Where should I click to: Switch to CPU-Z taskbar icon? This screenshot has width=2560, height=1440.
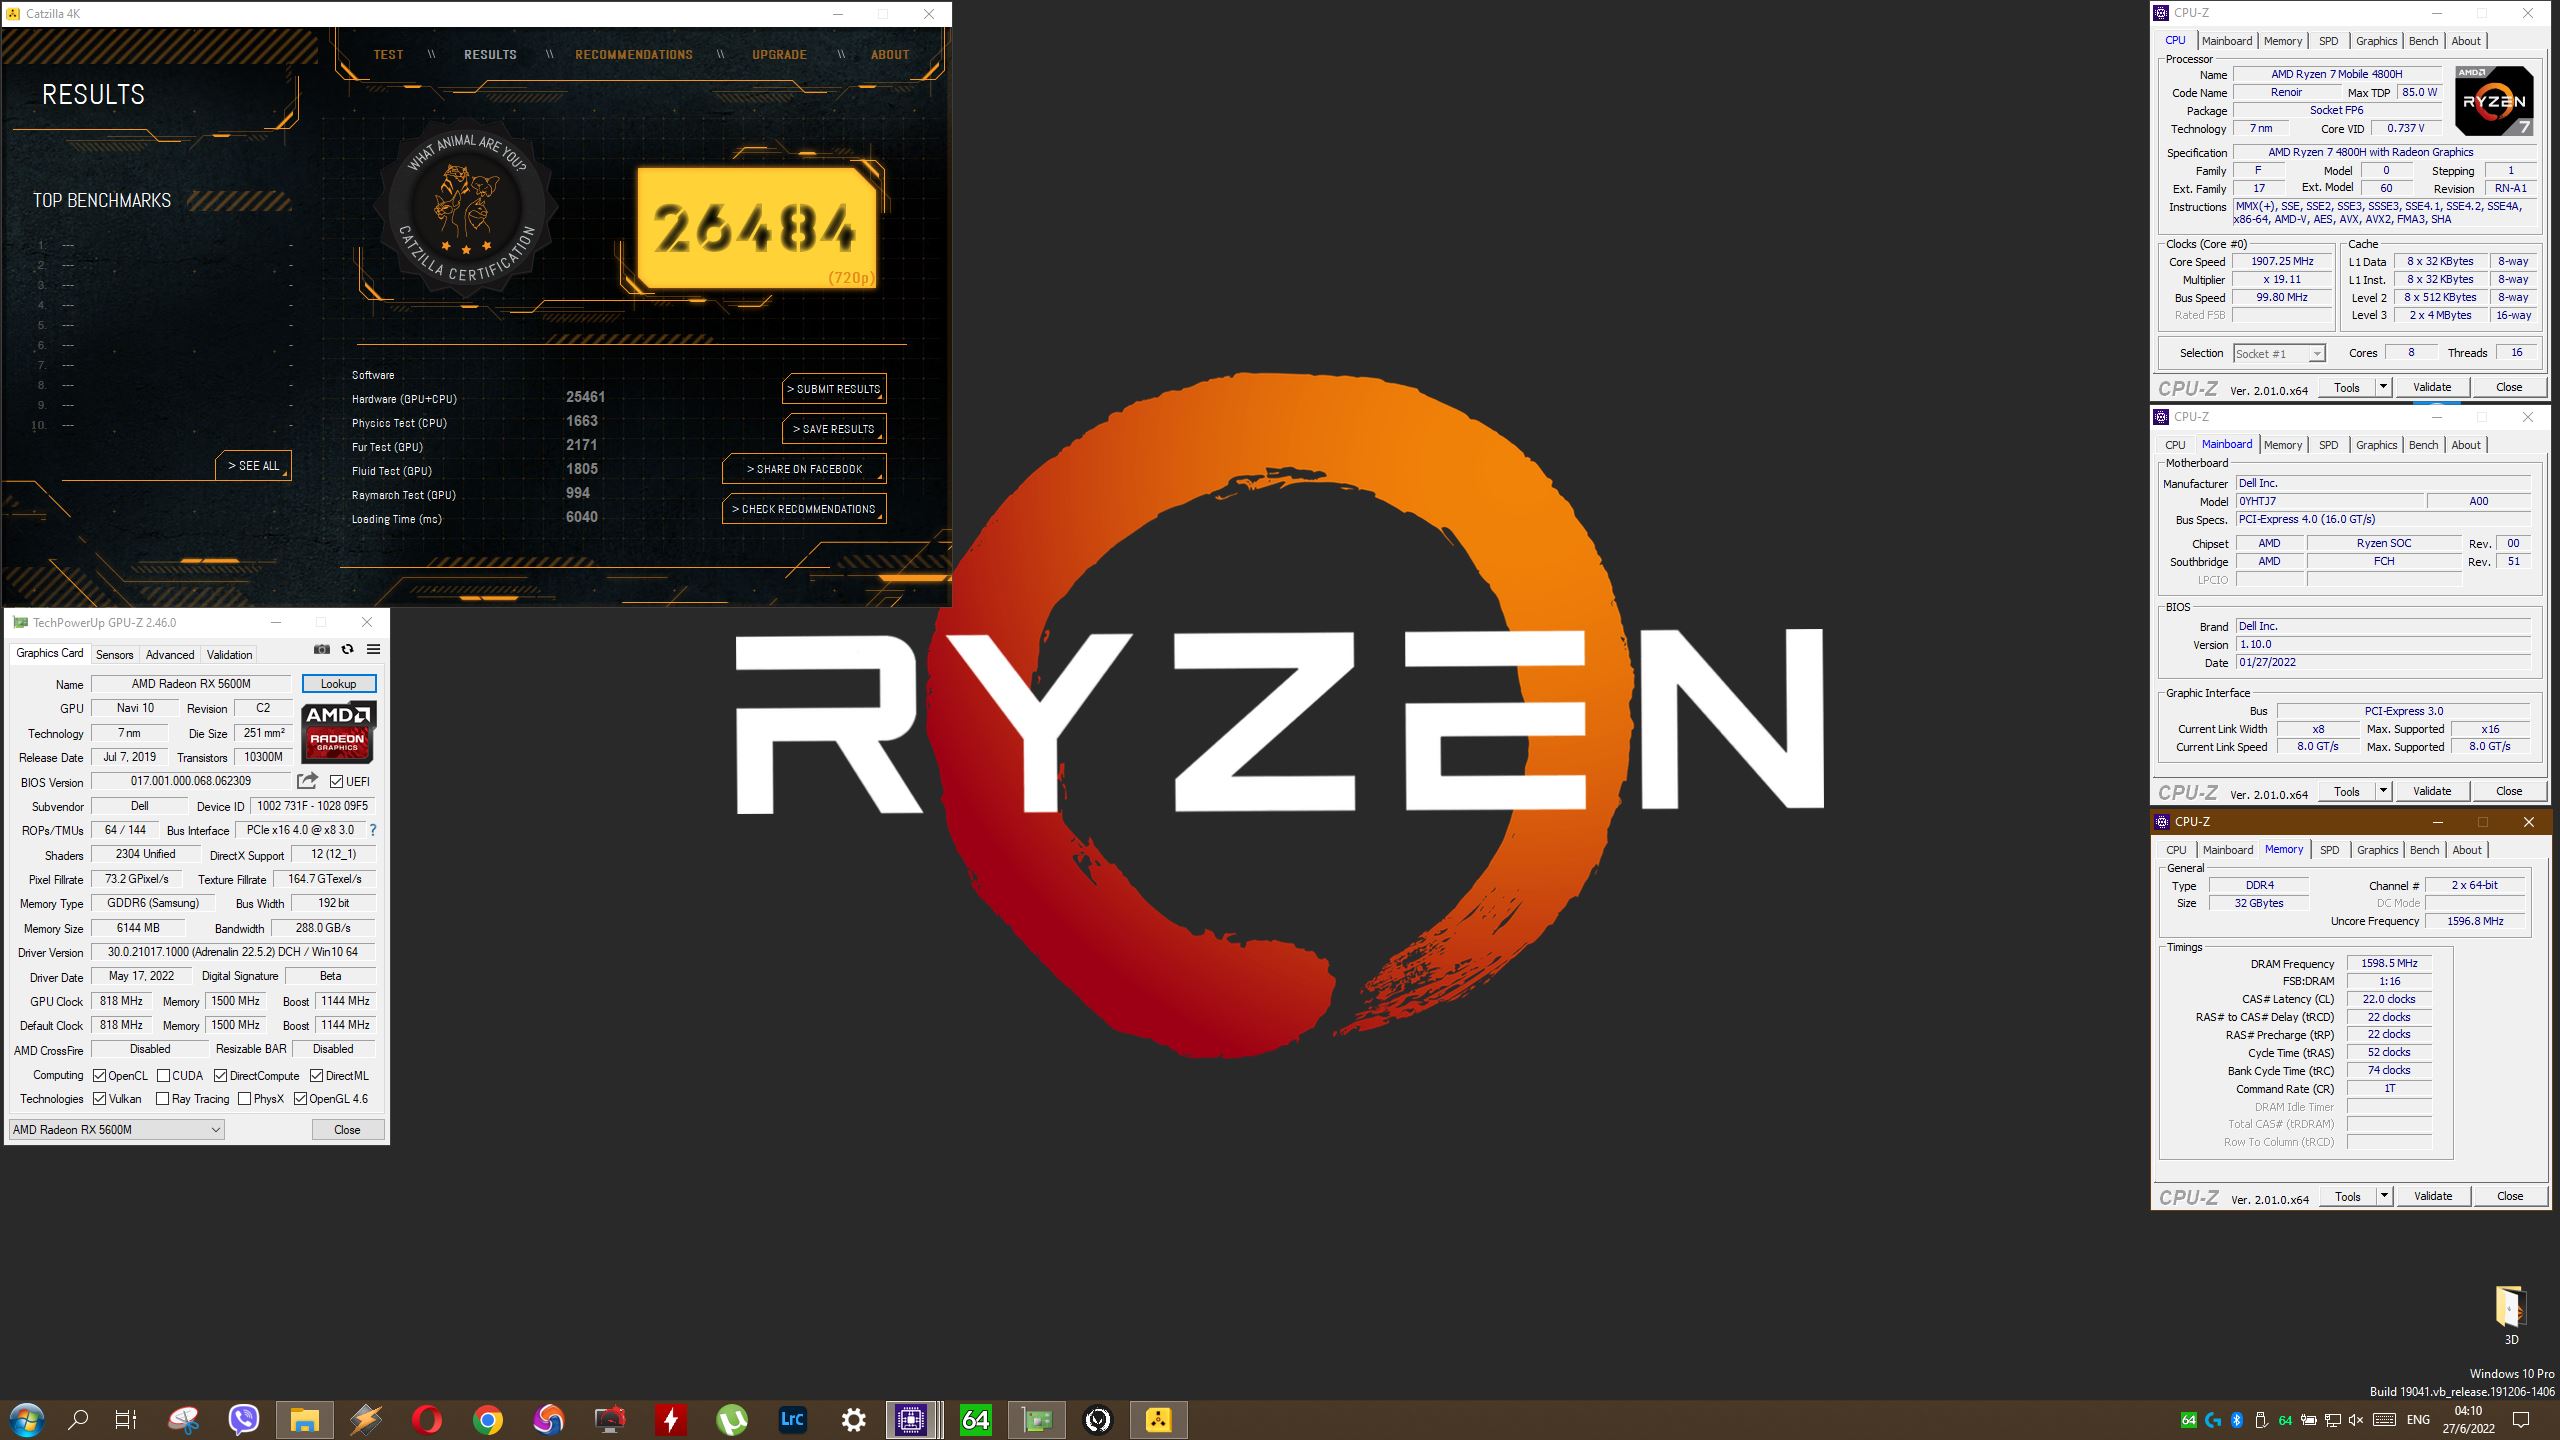pos(912,1420)
